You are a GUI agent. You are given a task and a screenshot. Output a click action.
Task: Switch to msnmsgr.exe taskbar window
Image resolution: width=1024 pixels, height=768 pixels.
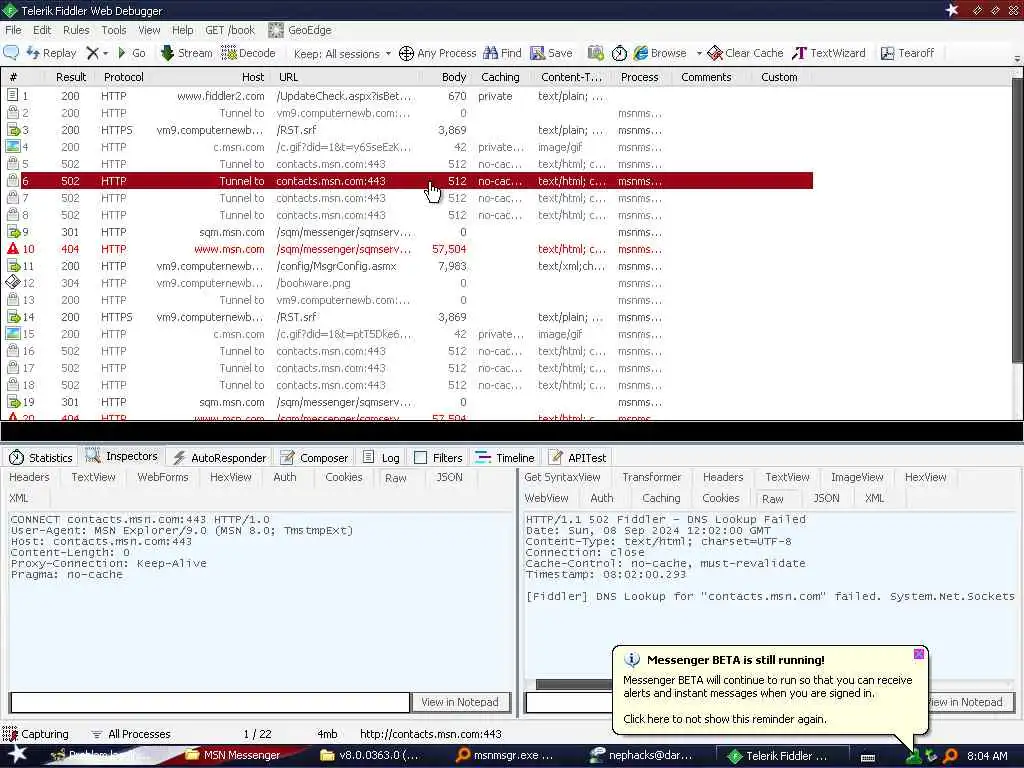[x=505, y=756]
